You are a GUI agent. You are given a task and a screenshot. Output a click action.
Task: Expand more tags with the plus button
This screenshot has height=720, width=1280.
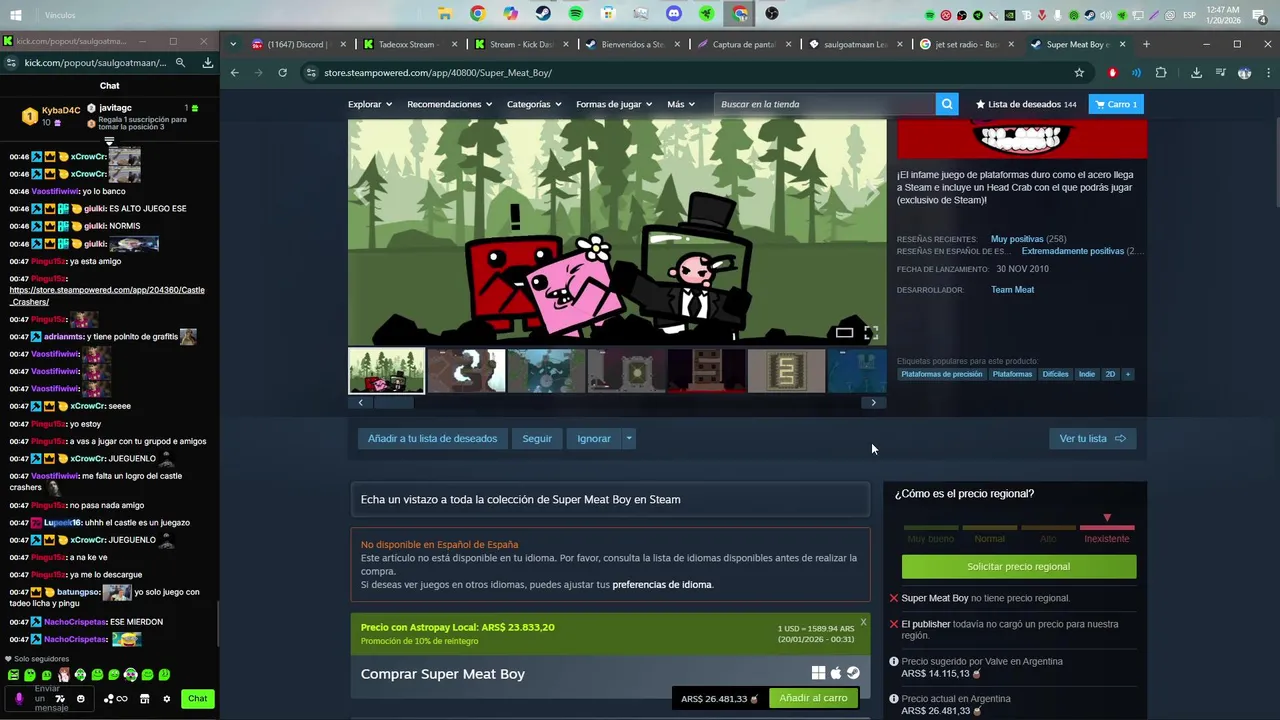click(x=1127, y=374)
